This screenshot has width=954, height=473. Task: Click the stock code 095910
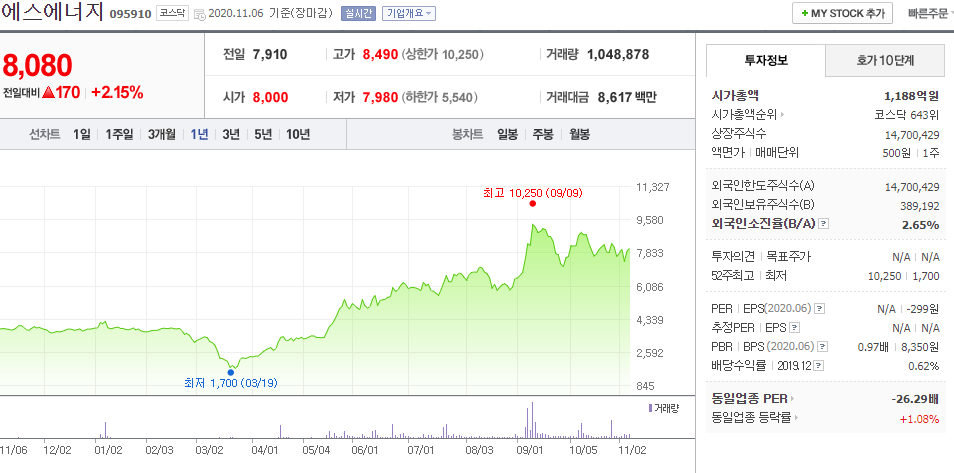pos(130,14)
